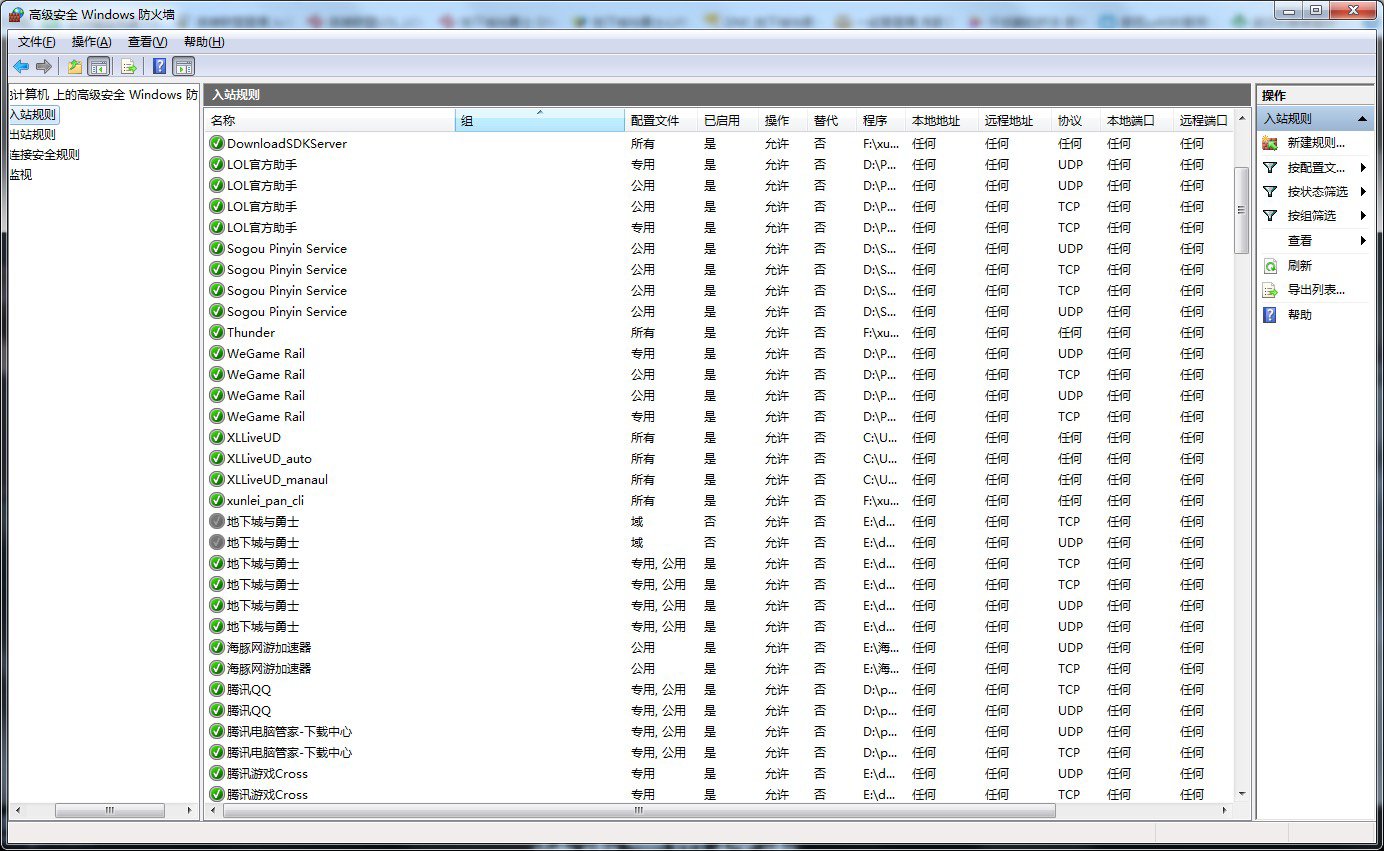1384x851 pixels.
Task: Select the XLLiveUD rule name
Action: click(x=254, y=437)
